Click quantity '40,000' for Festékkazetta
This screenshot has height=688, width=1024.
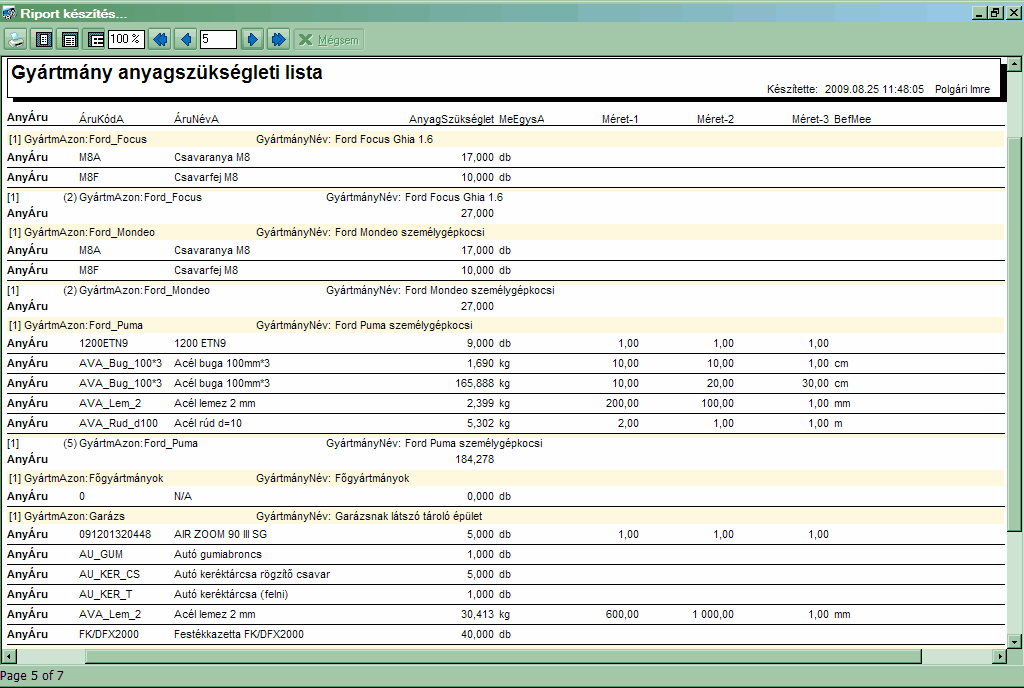pyautogui.click(x=477, y=634)
